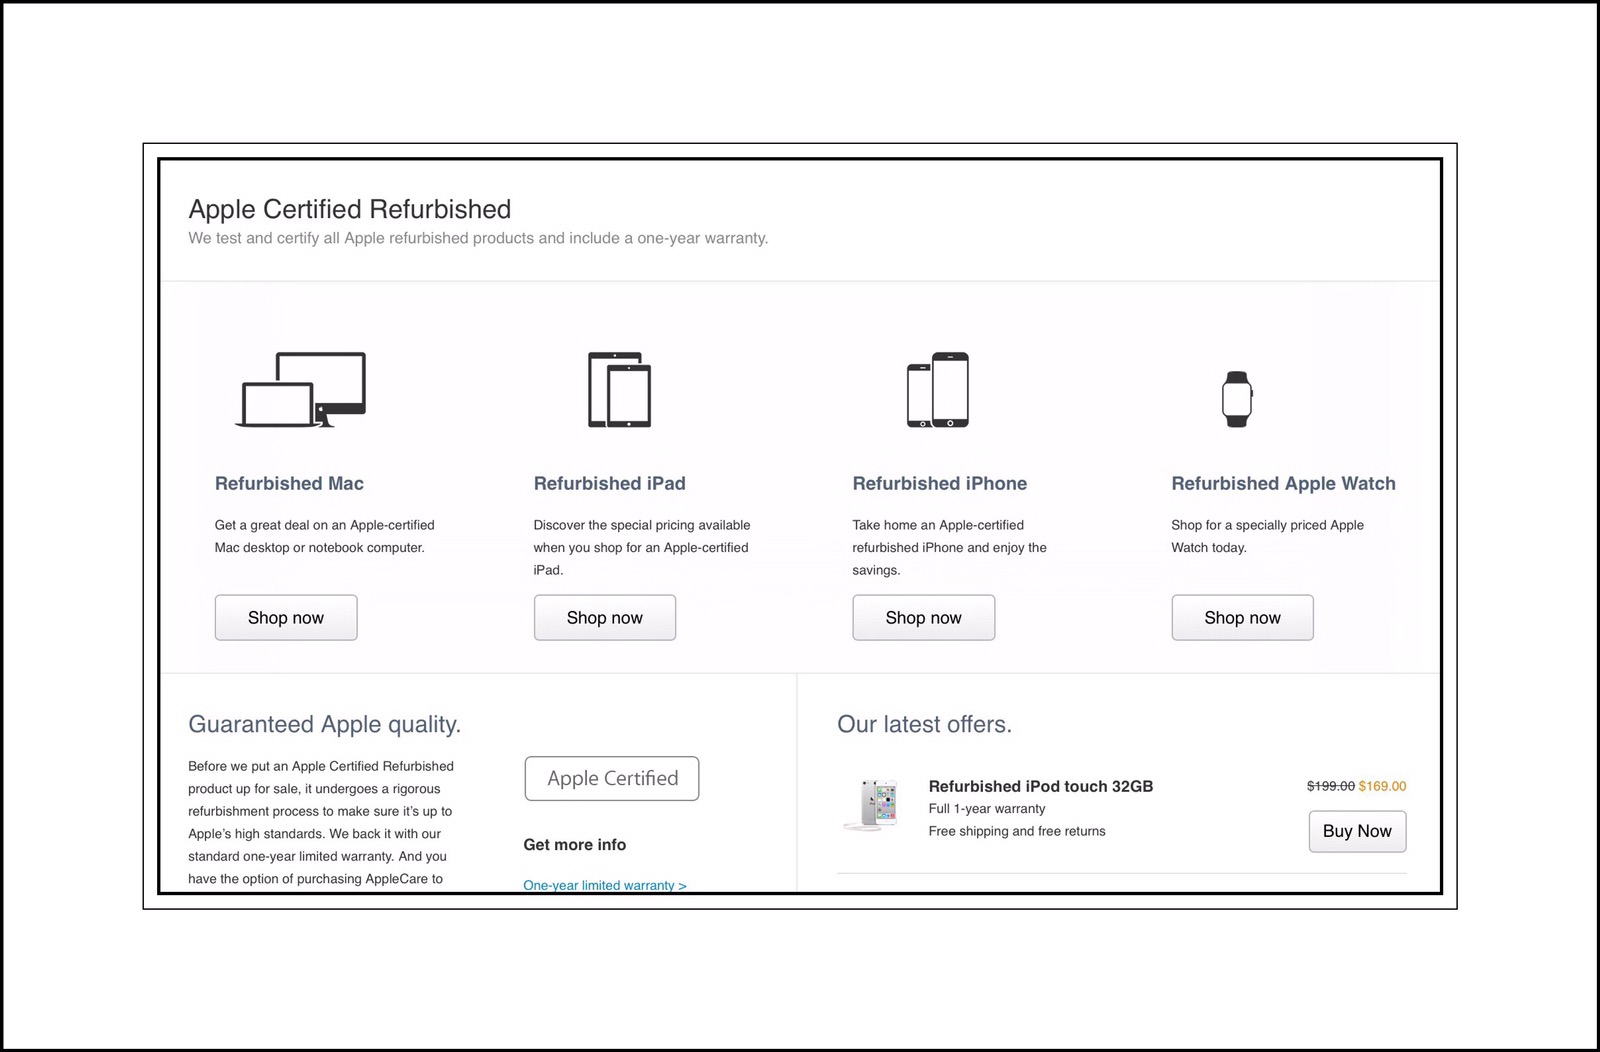Click the $169.00 sale price
The image size is (1600, 1052).
[x=1382, y=786]
